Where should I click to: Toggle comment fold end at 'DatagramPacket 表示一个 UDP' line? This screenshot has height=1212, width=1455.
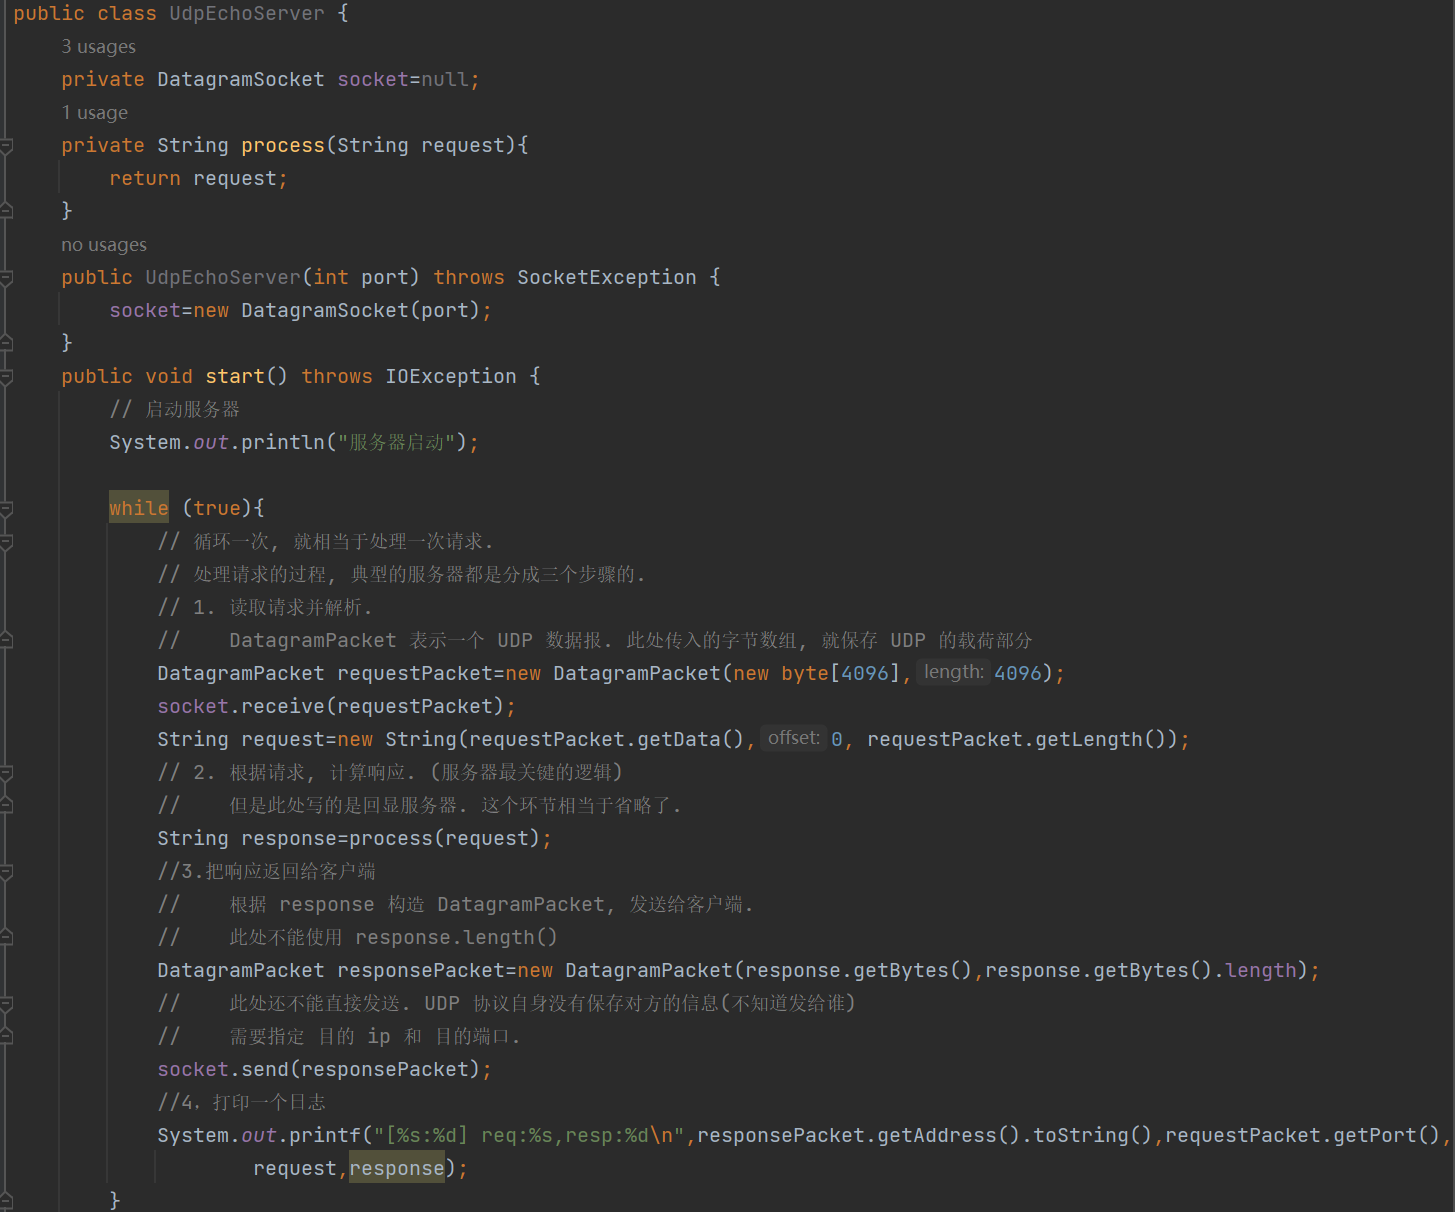point(6,641)
